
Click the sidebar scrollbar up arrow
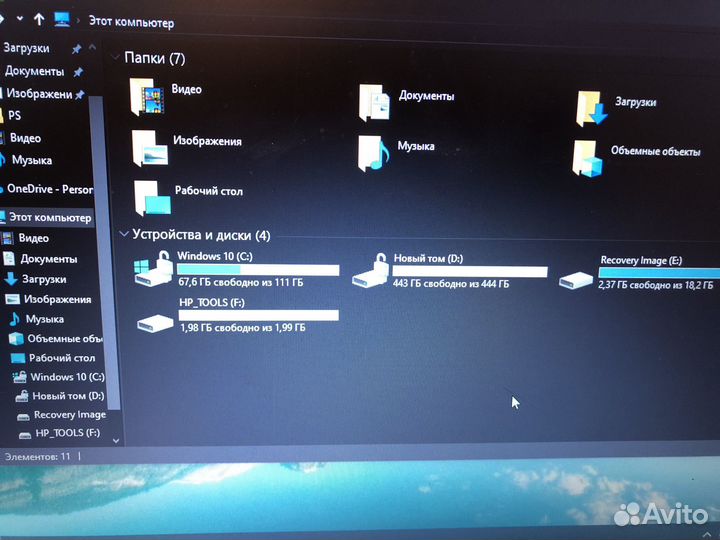point(92,47)
